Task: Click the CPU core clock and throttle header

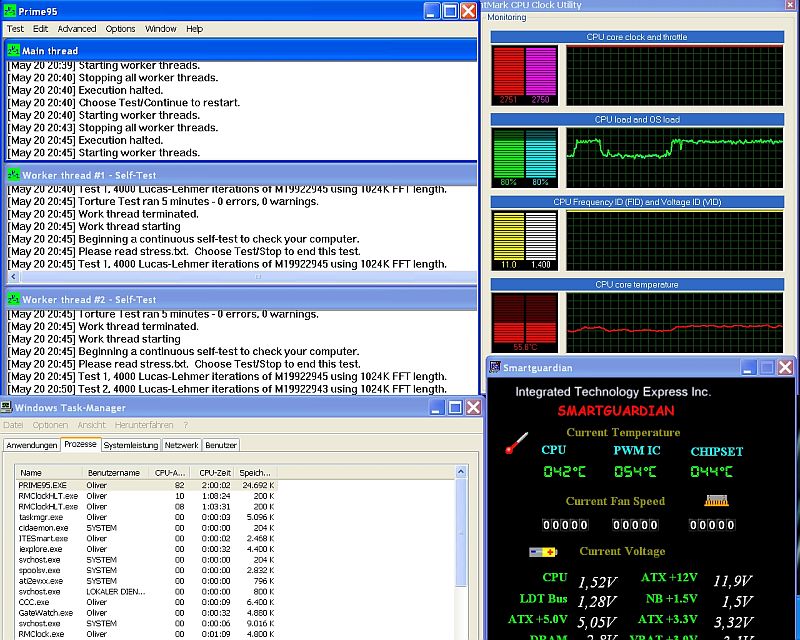Action: pos(637,37)
